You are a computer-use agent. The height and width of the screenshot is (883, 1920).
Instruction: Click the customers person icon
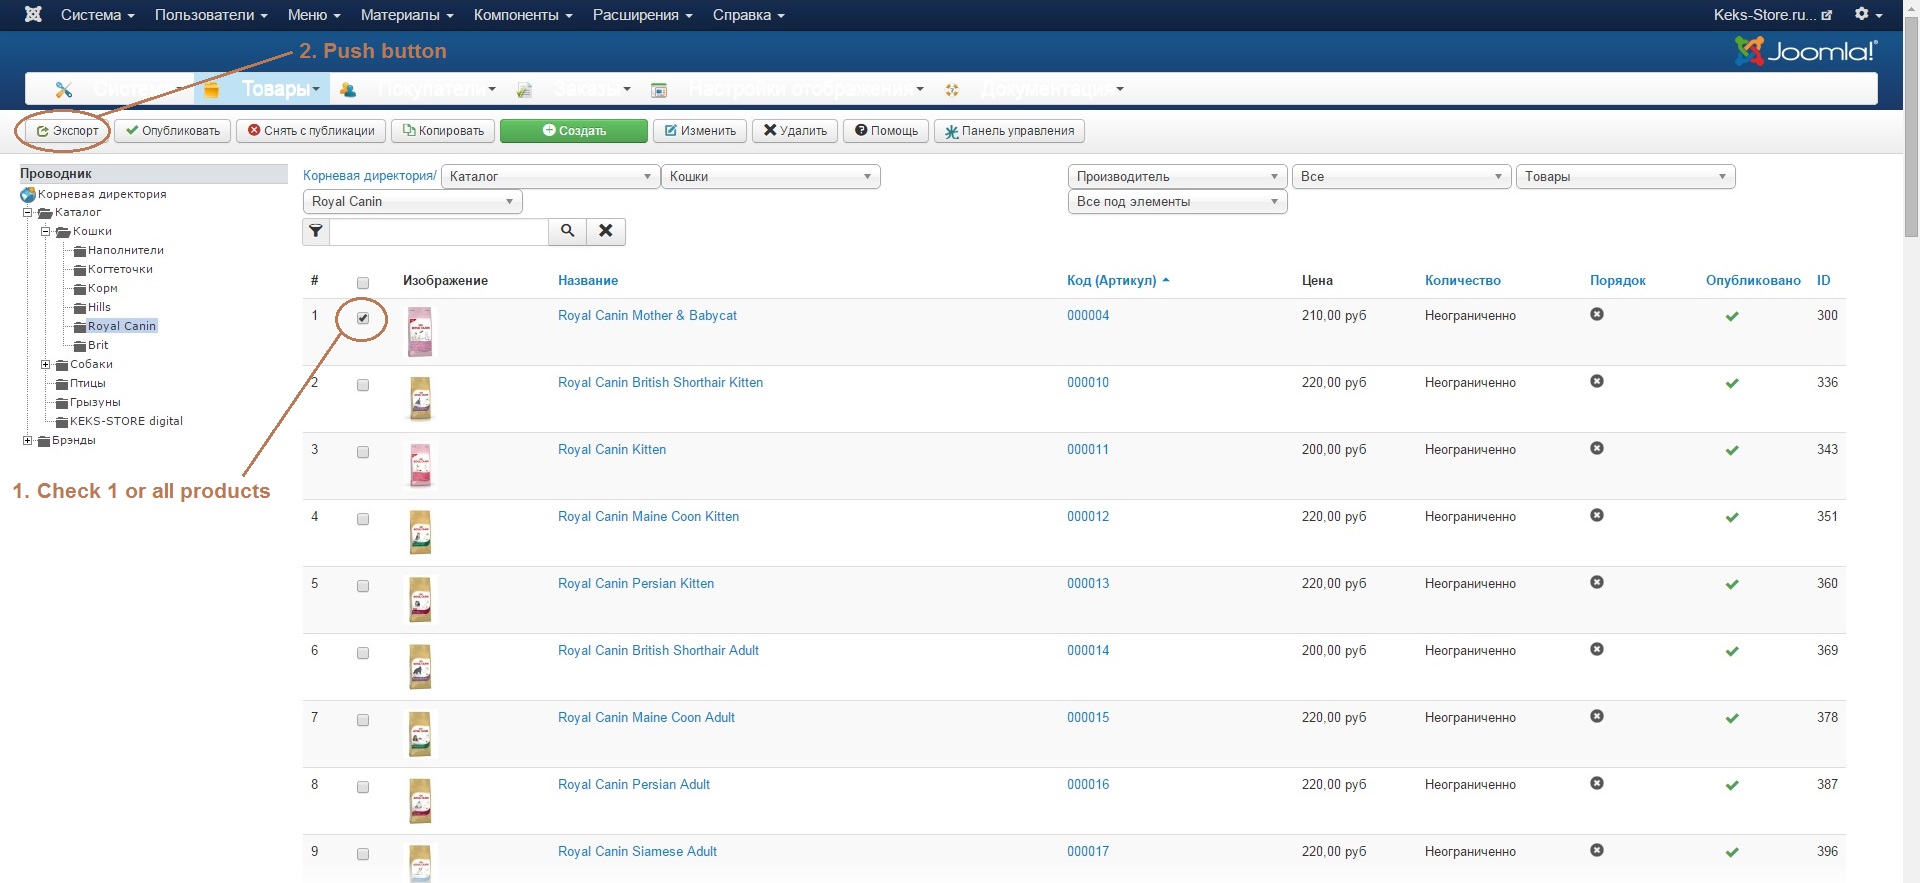pos(348,90)
